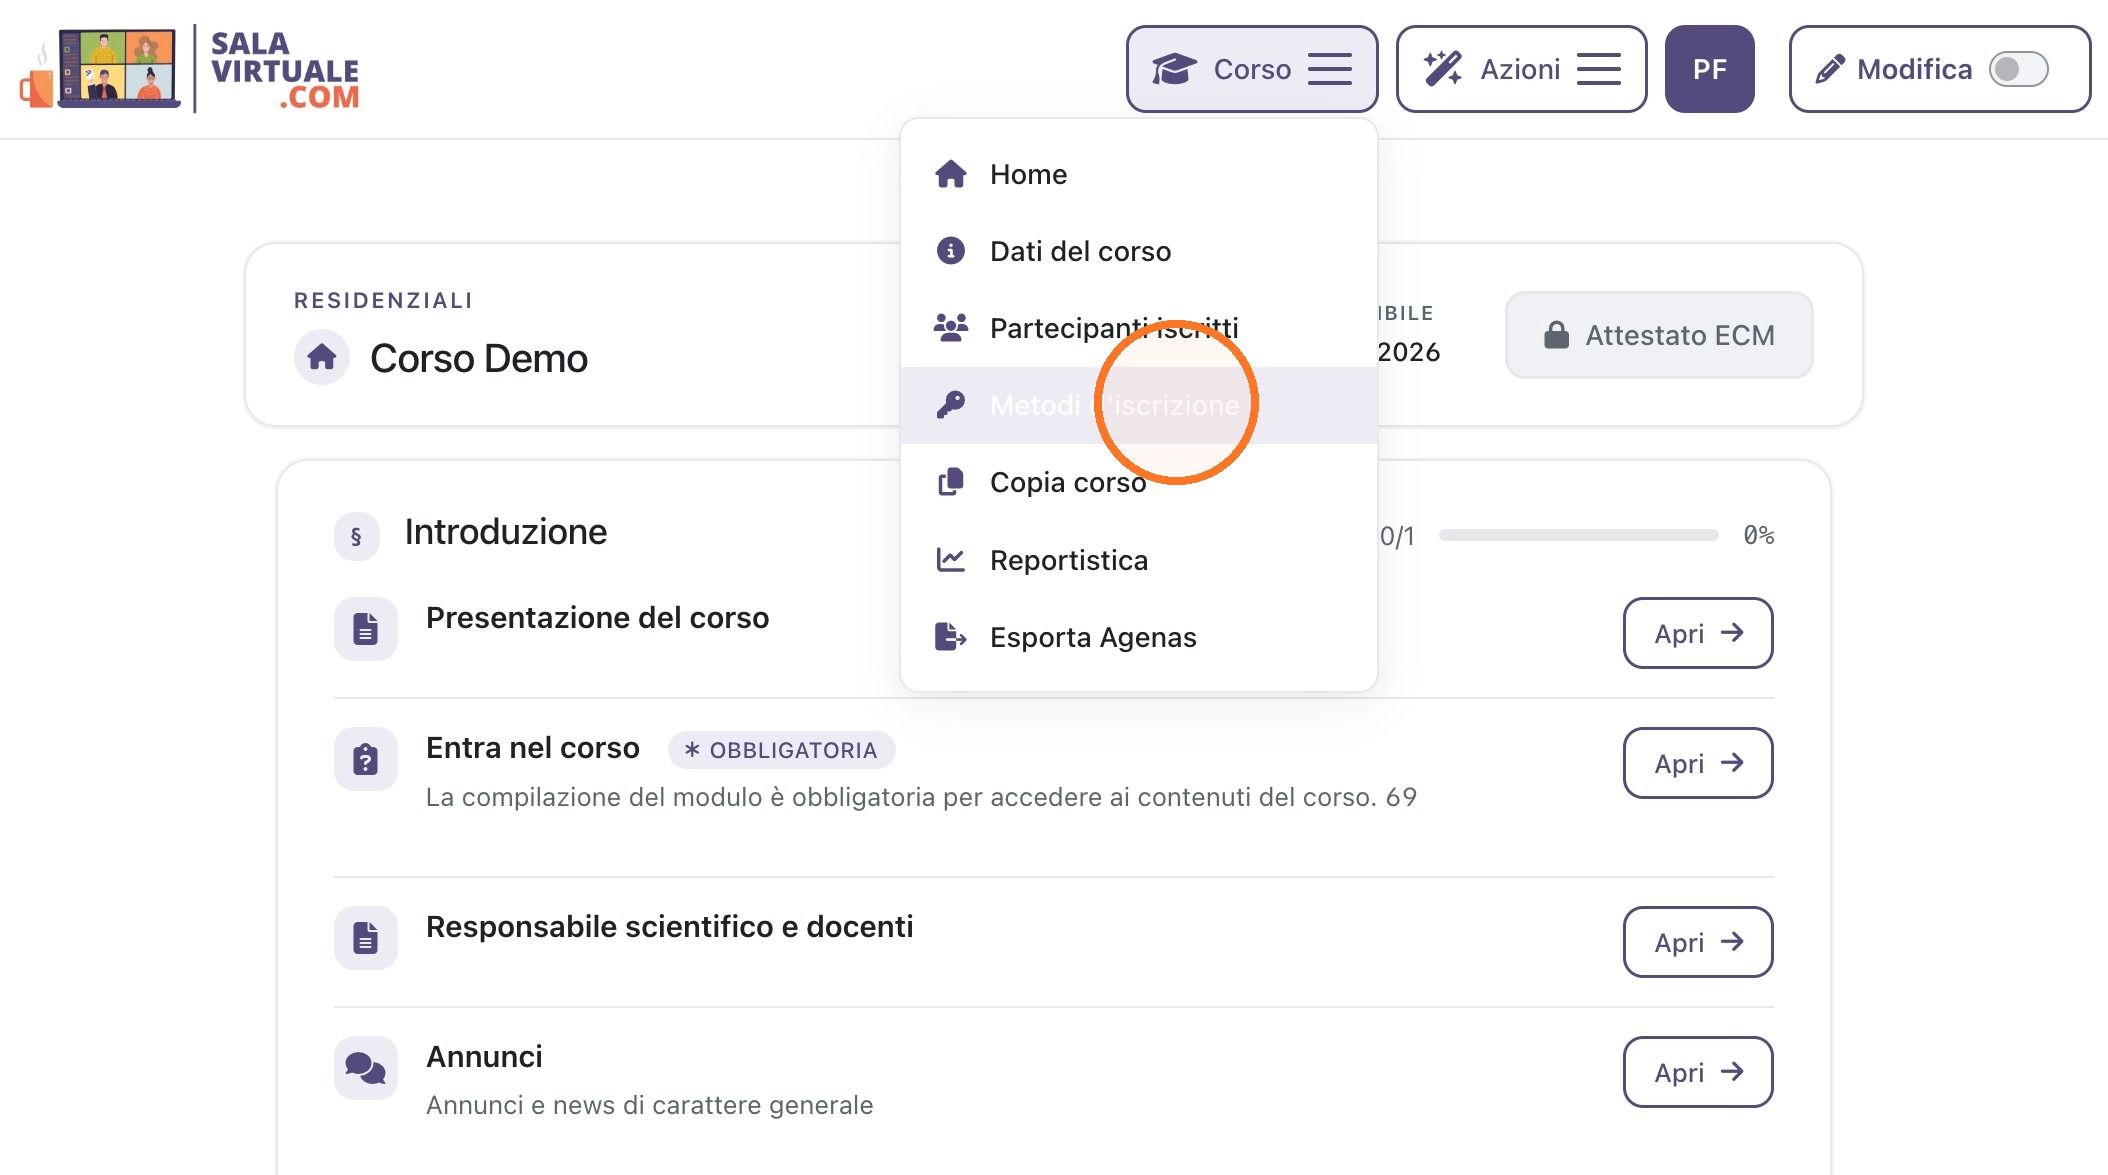Click the house icon next to Corso Demo
2108x1175 pixels.
pos(322,357)
